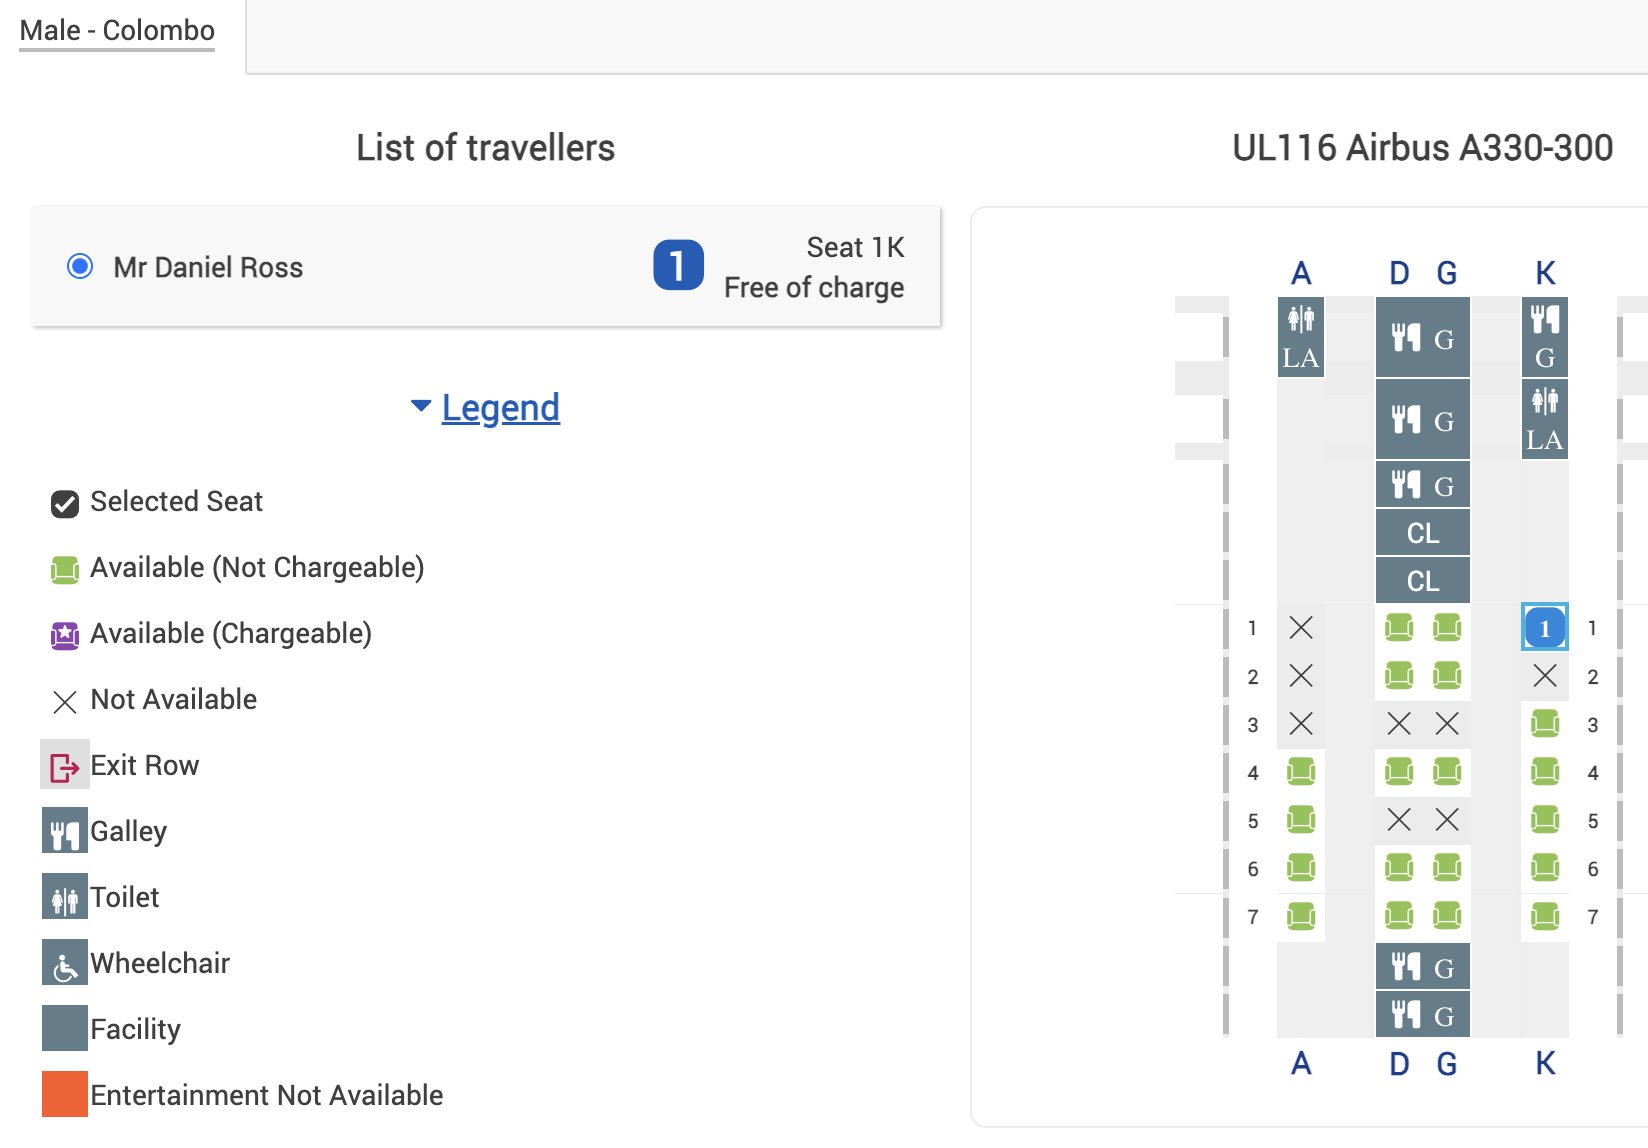Select seat 4A
Viewport: 1648px width, 1148px height.
[x=1301, y=772]
